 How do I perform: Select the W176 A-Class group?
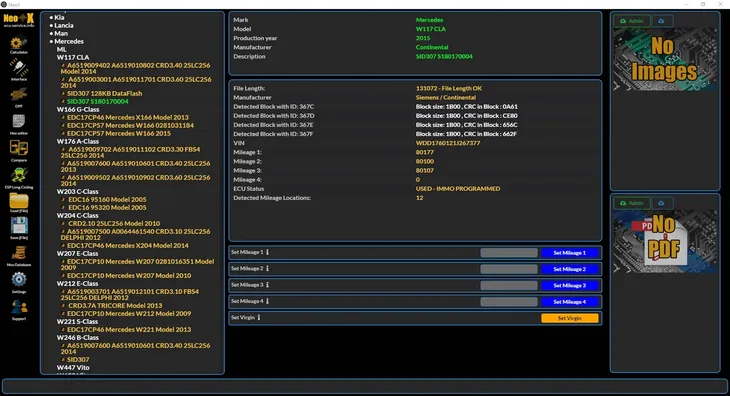click(78, 141)
